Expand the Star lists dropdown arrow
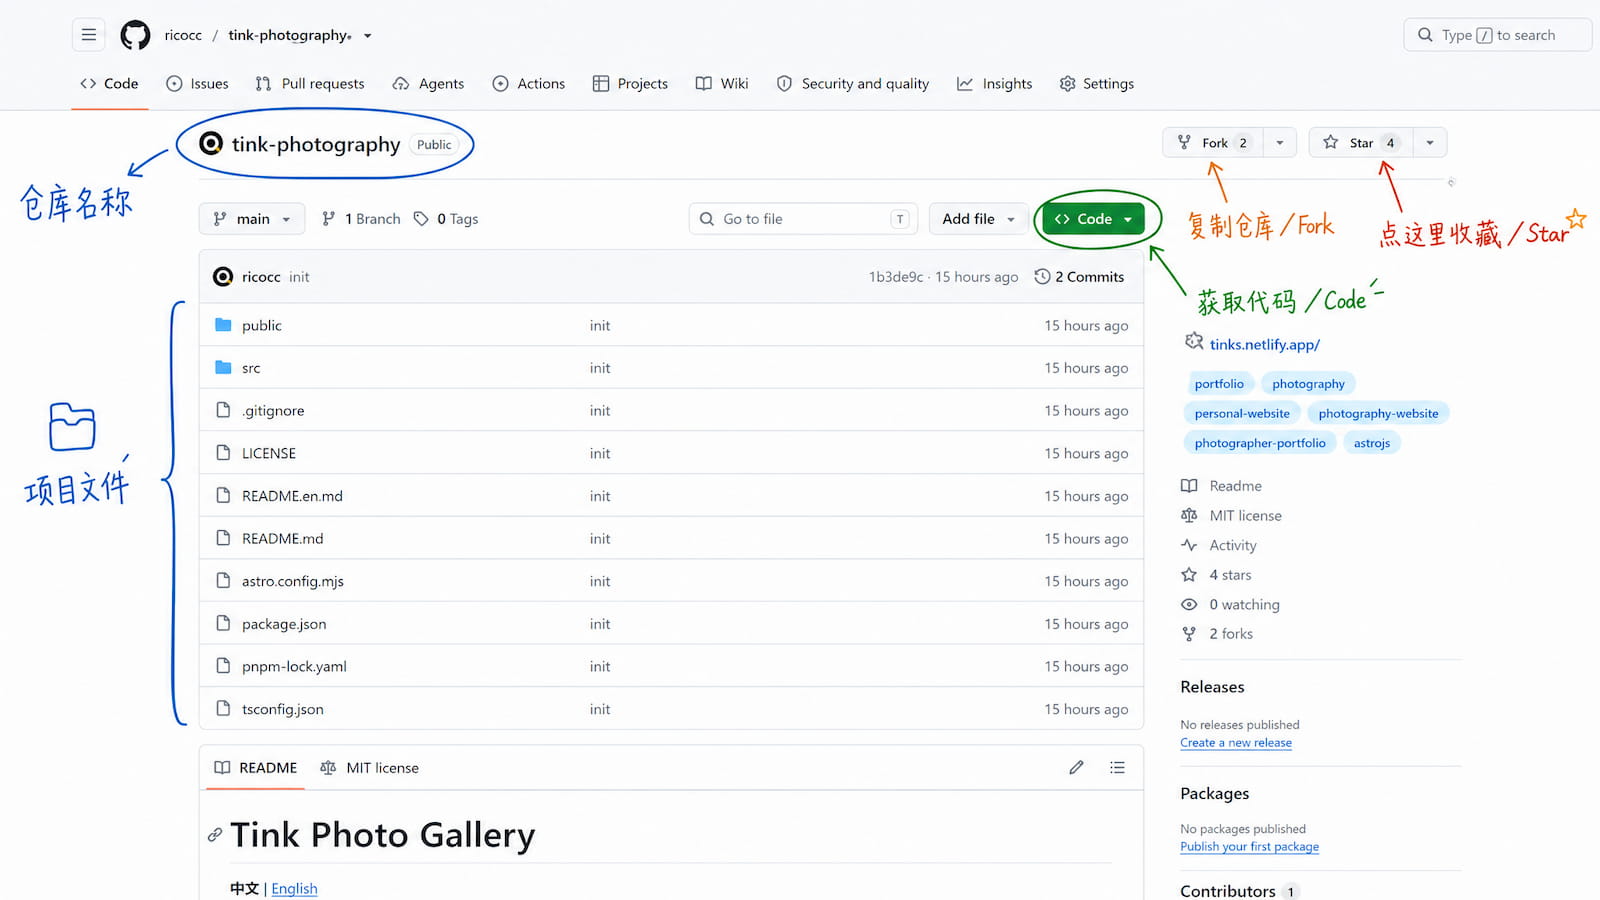This screenshot has width=1600, height=900. click(1430, 143)
